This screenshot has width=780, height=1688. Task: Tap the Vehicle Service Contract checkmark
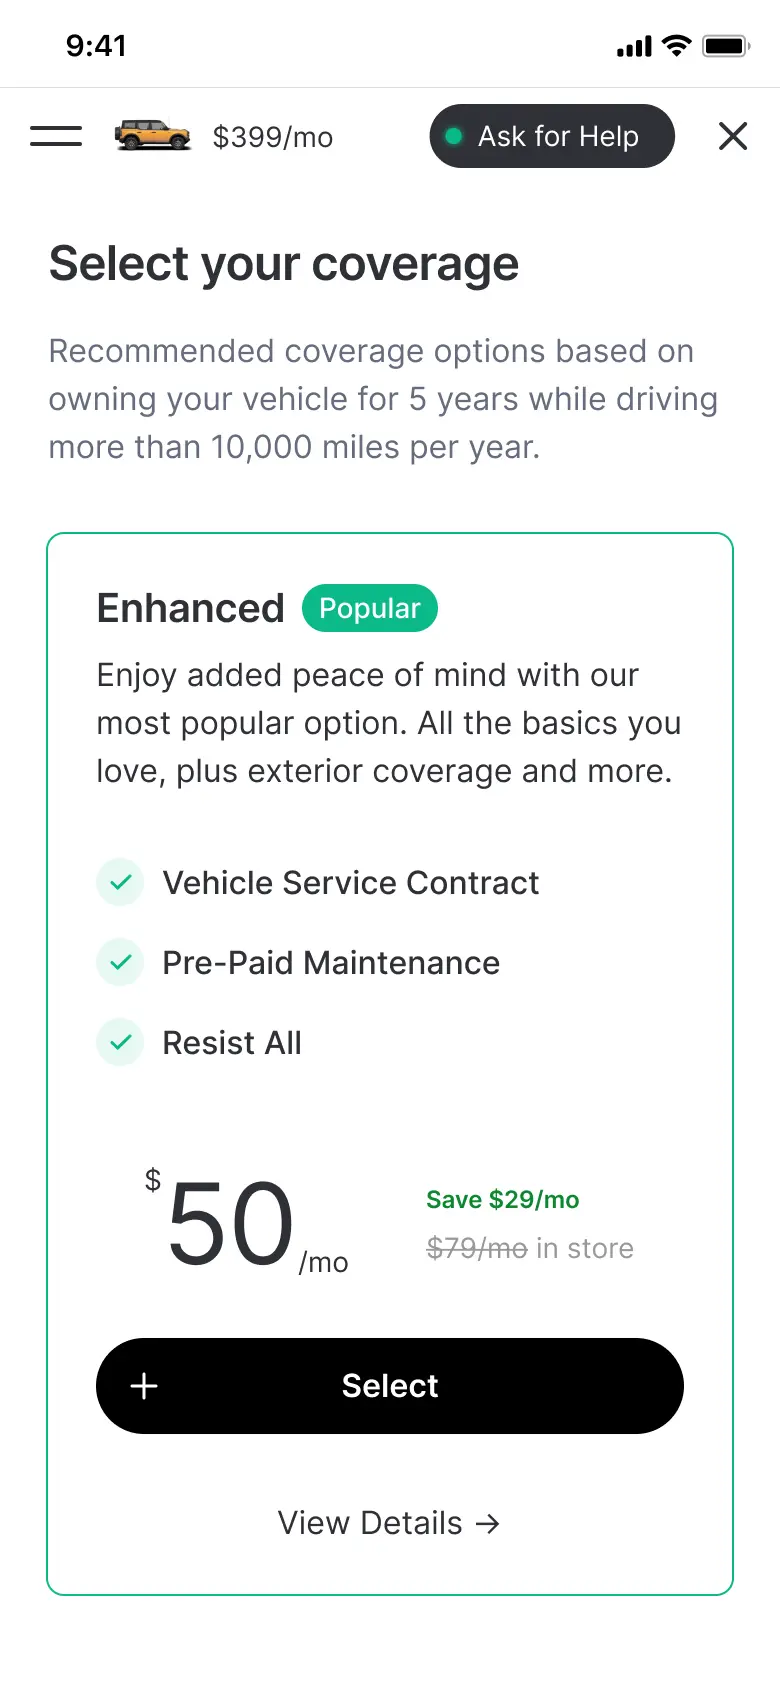coord(120,882)
